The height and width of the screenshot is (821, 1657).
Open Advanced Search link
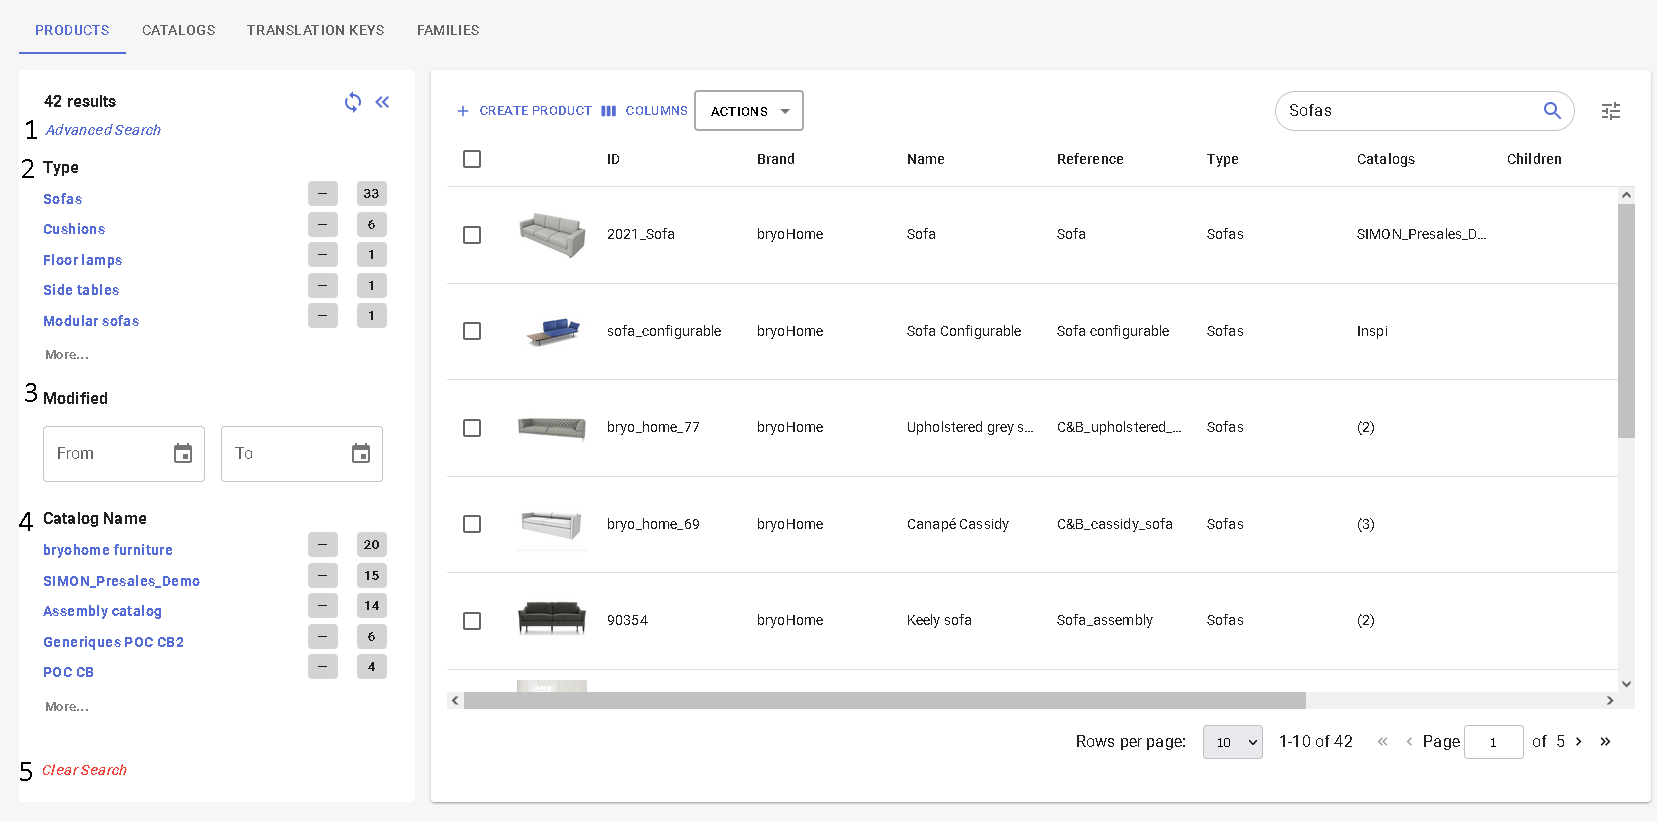coord(103,130)
